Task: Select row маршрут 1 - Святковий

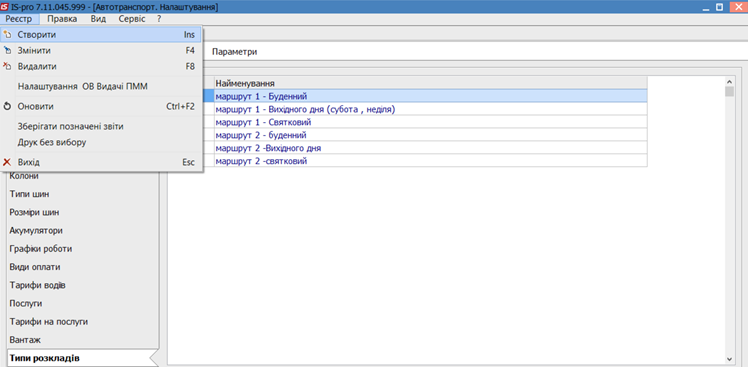Action: point(431,122)
